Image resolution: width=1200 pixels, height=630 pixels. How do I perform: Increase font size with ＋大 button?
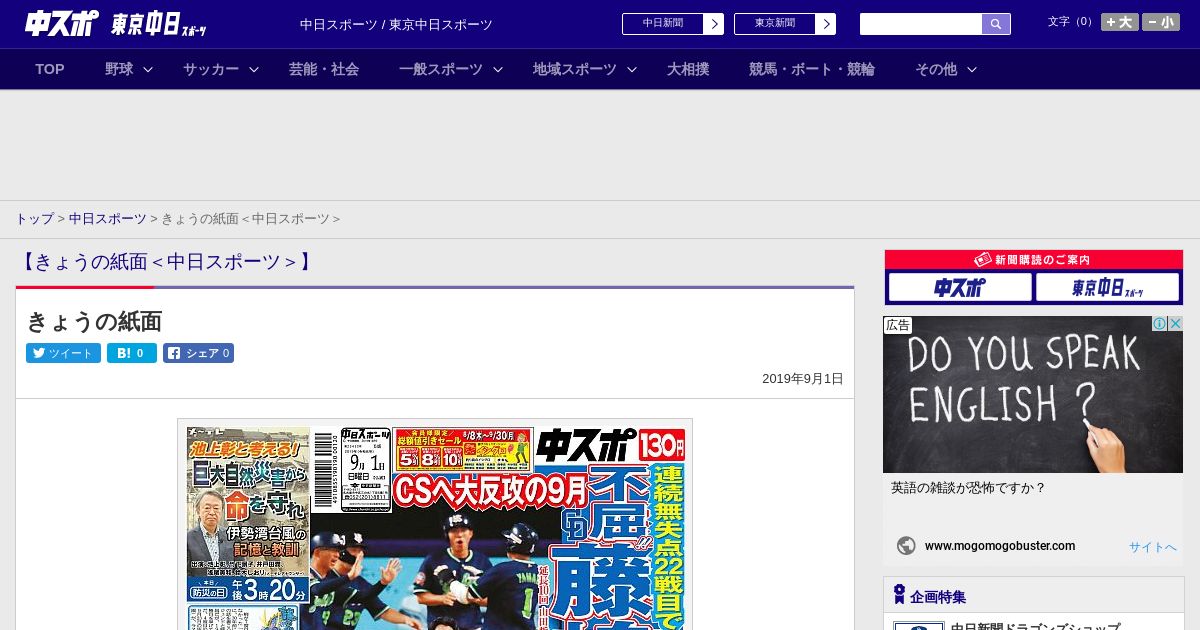tap(1120, 22)
